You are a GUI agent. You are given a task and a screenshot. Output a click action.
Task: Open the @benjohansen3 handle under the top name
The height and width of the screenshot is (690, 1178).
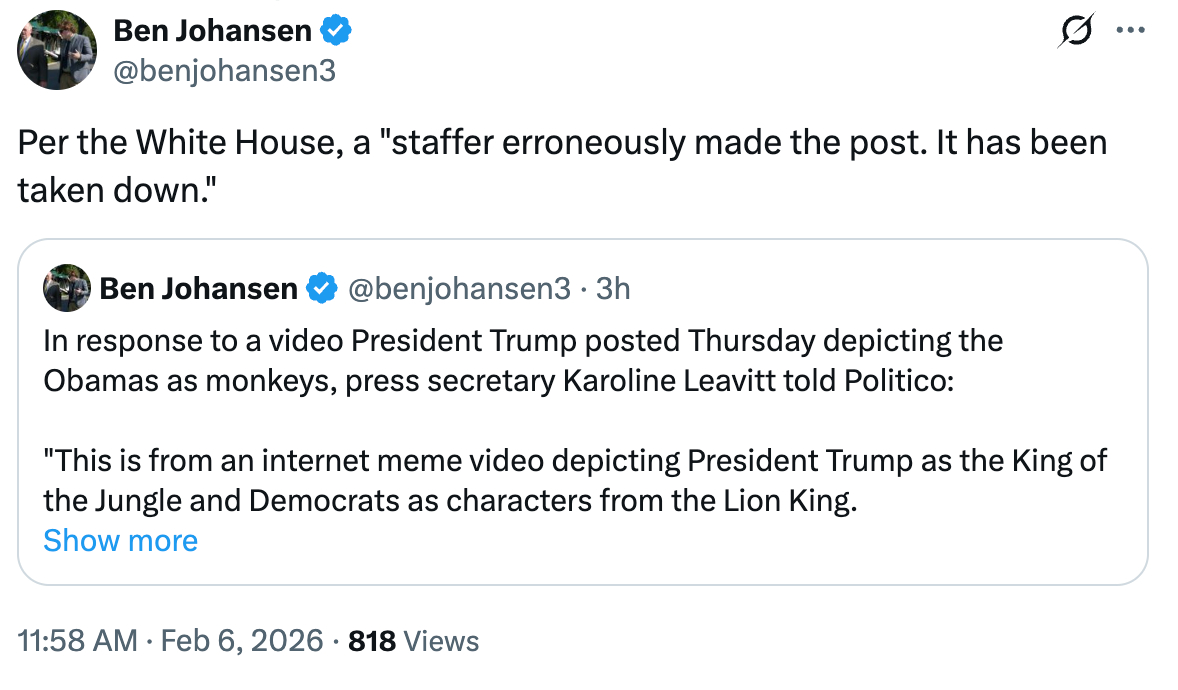pyautogui.click(x=224, y=71)
